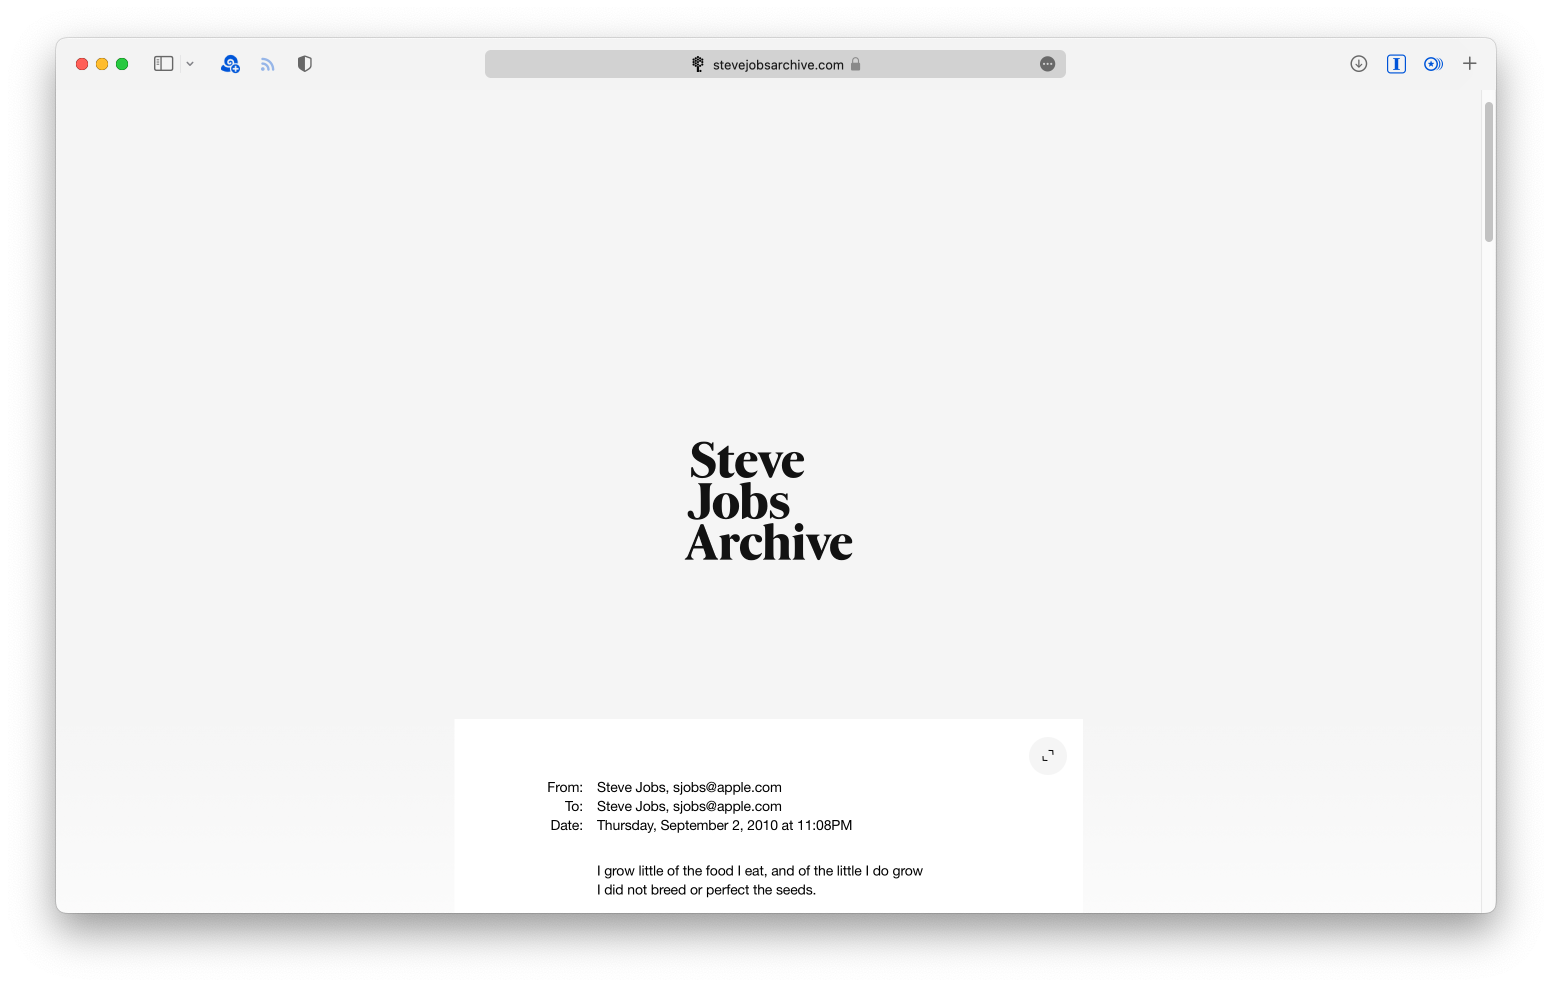Image resolution: width=1552 pixels, height=987 pixels.
Task: Toggle Reader mode via the more options control
Action: point(1047,63)
